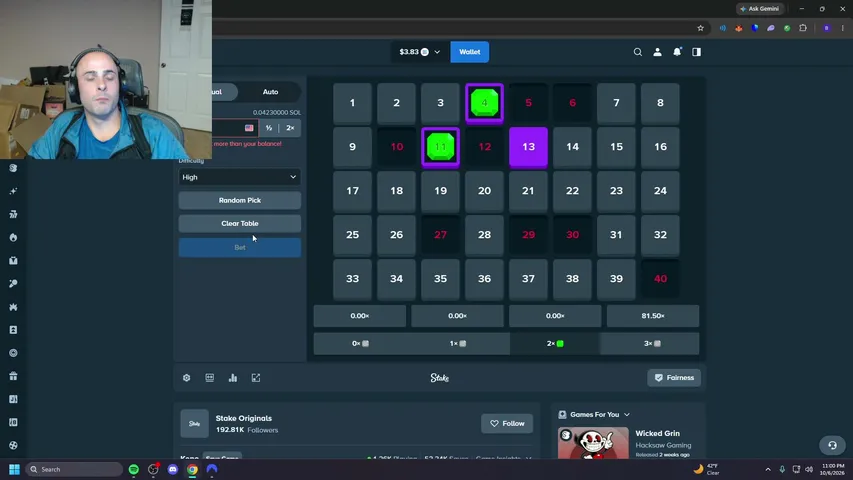Toggle theatre mode expand icon
853x480 pixels.
pos(256,378)
